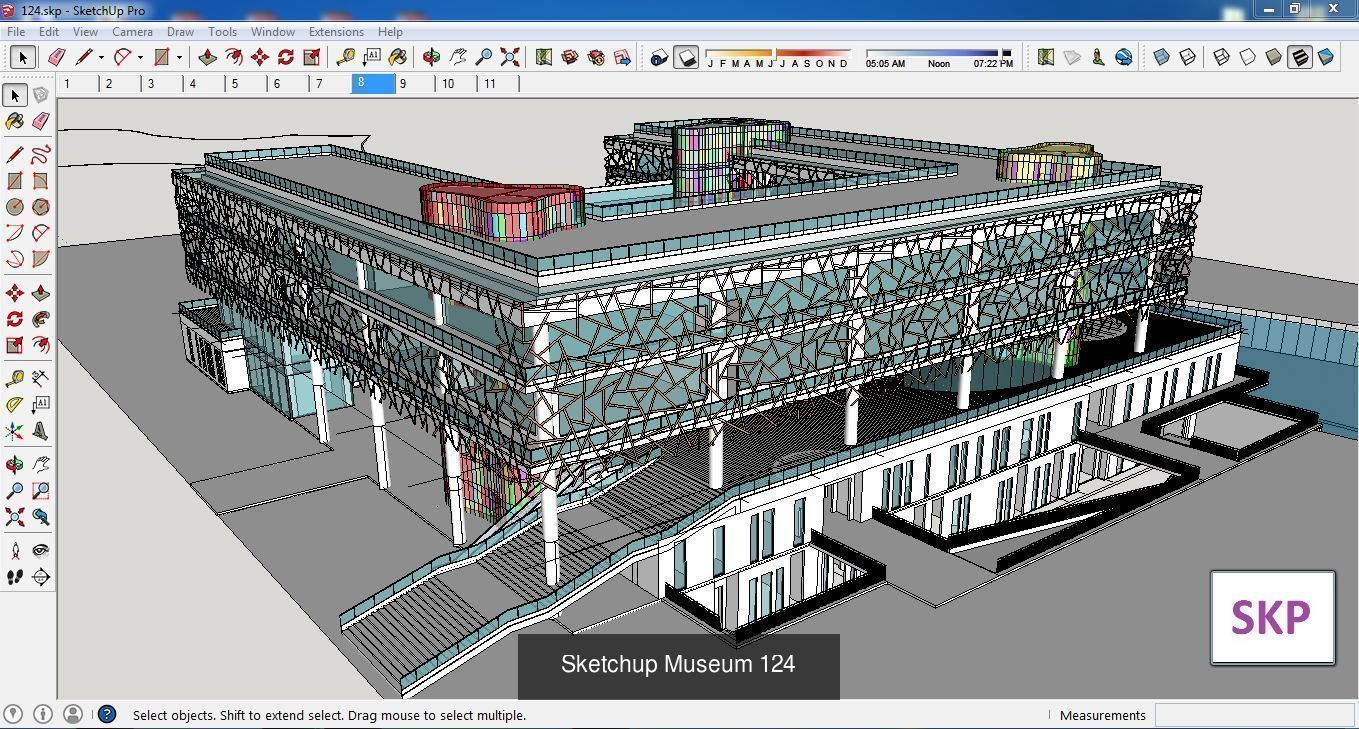Select the Move tool in top toolbar
Image resolution: width=1359 pixels, height=729 pixels.
point(260,57)
